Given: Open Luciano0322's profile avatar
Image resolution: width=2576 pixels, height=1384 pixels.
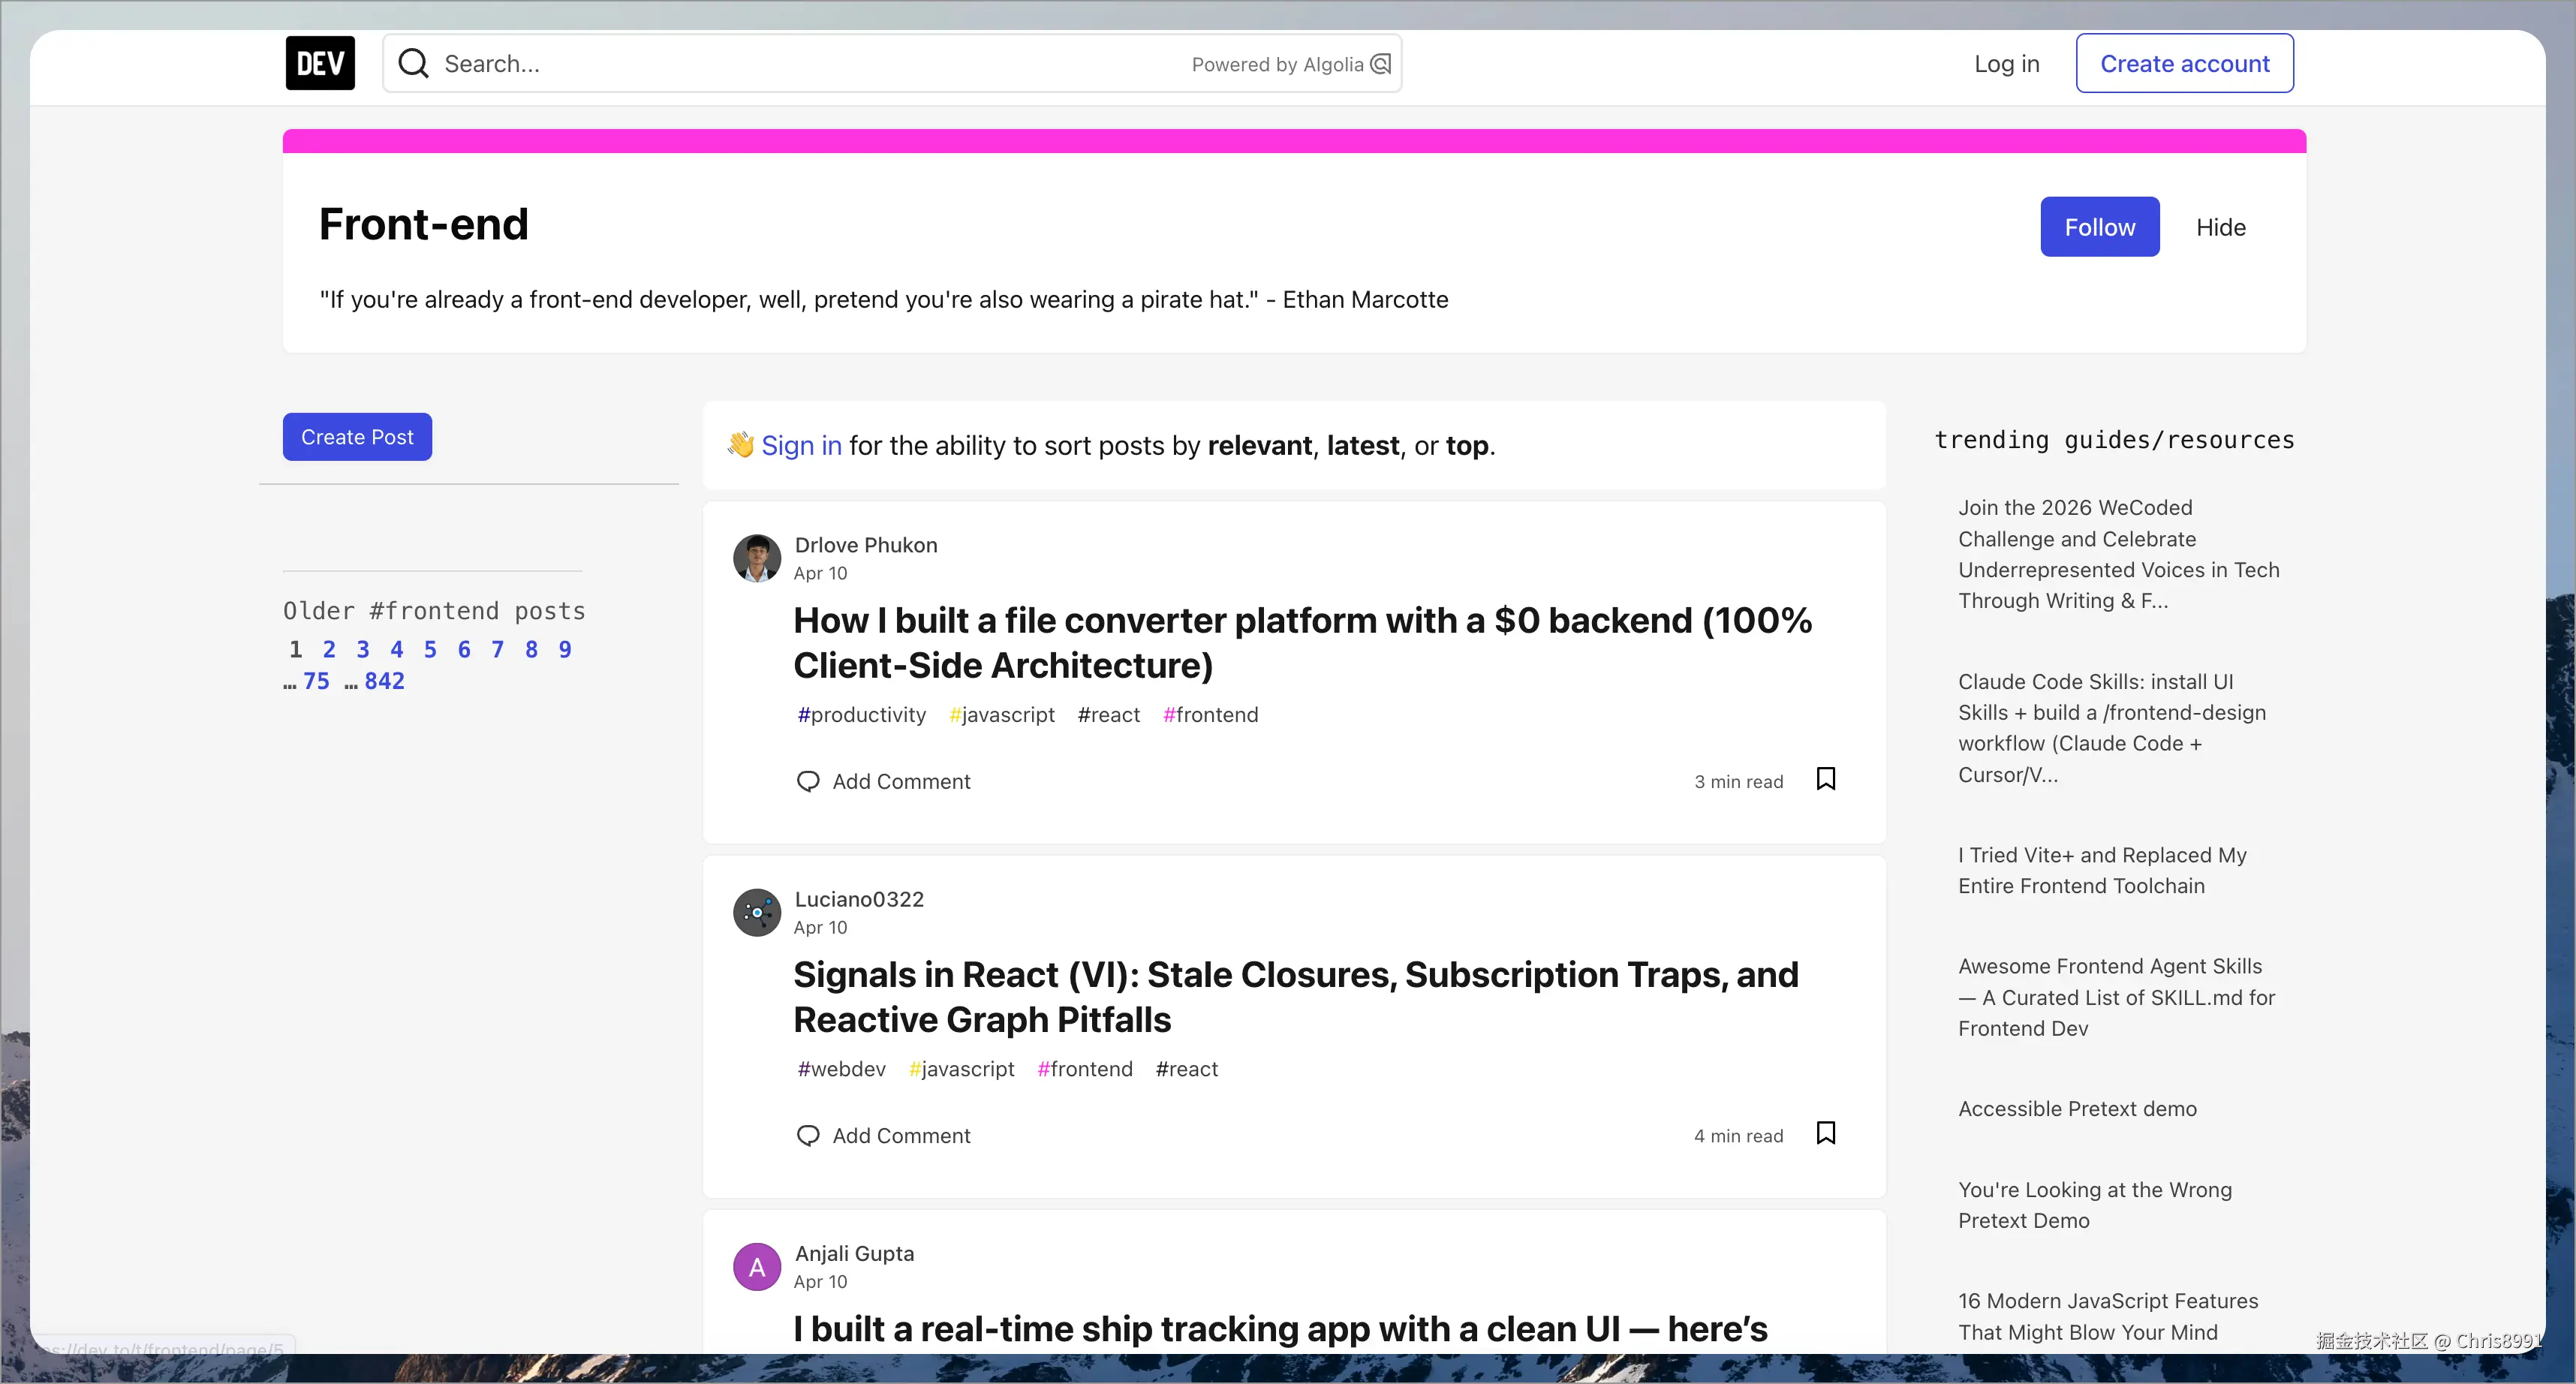Looking at the screenshot, I should 757,912.
